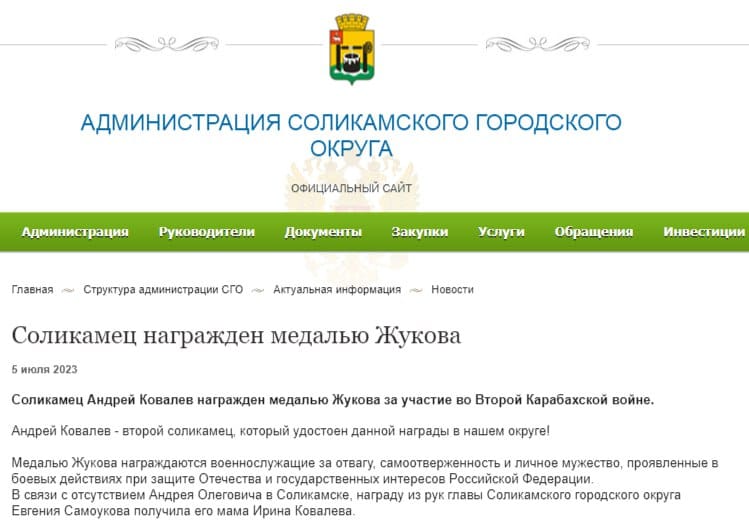
Task: Click the breadcrumb separator after Главная
Action: click(x=68, y=290)
